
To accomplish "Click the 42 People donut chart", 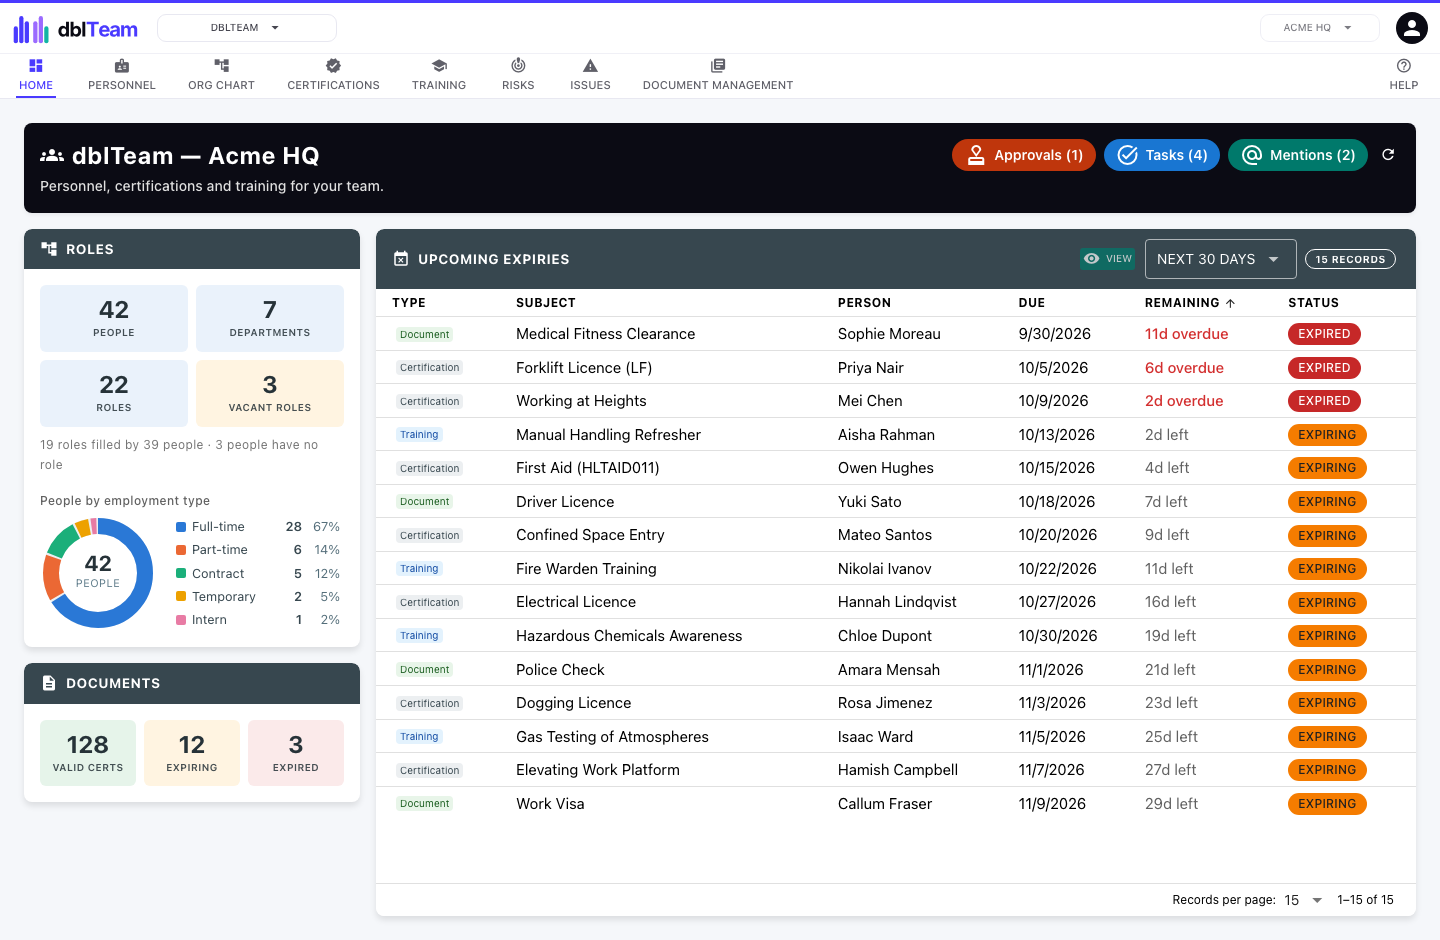I will click(98, 573).
